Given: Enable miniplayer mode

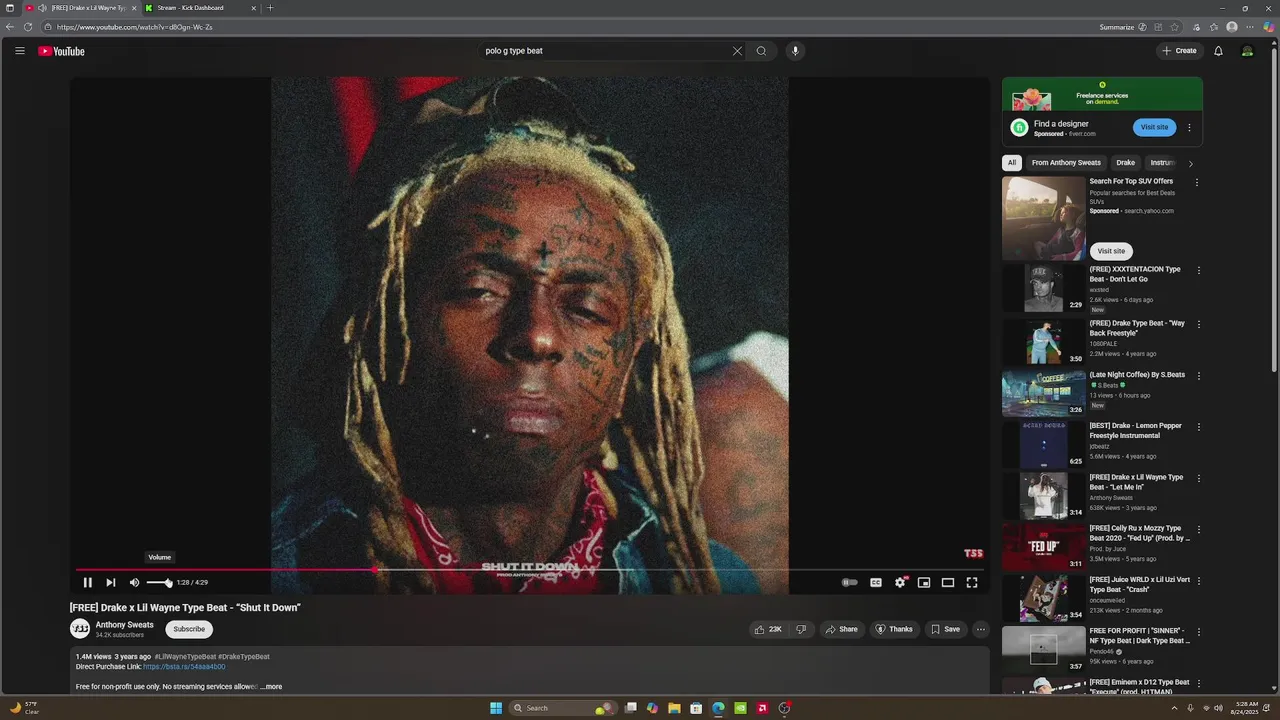Looking at the screenshot, I should [x=924, y=582].
